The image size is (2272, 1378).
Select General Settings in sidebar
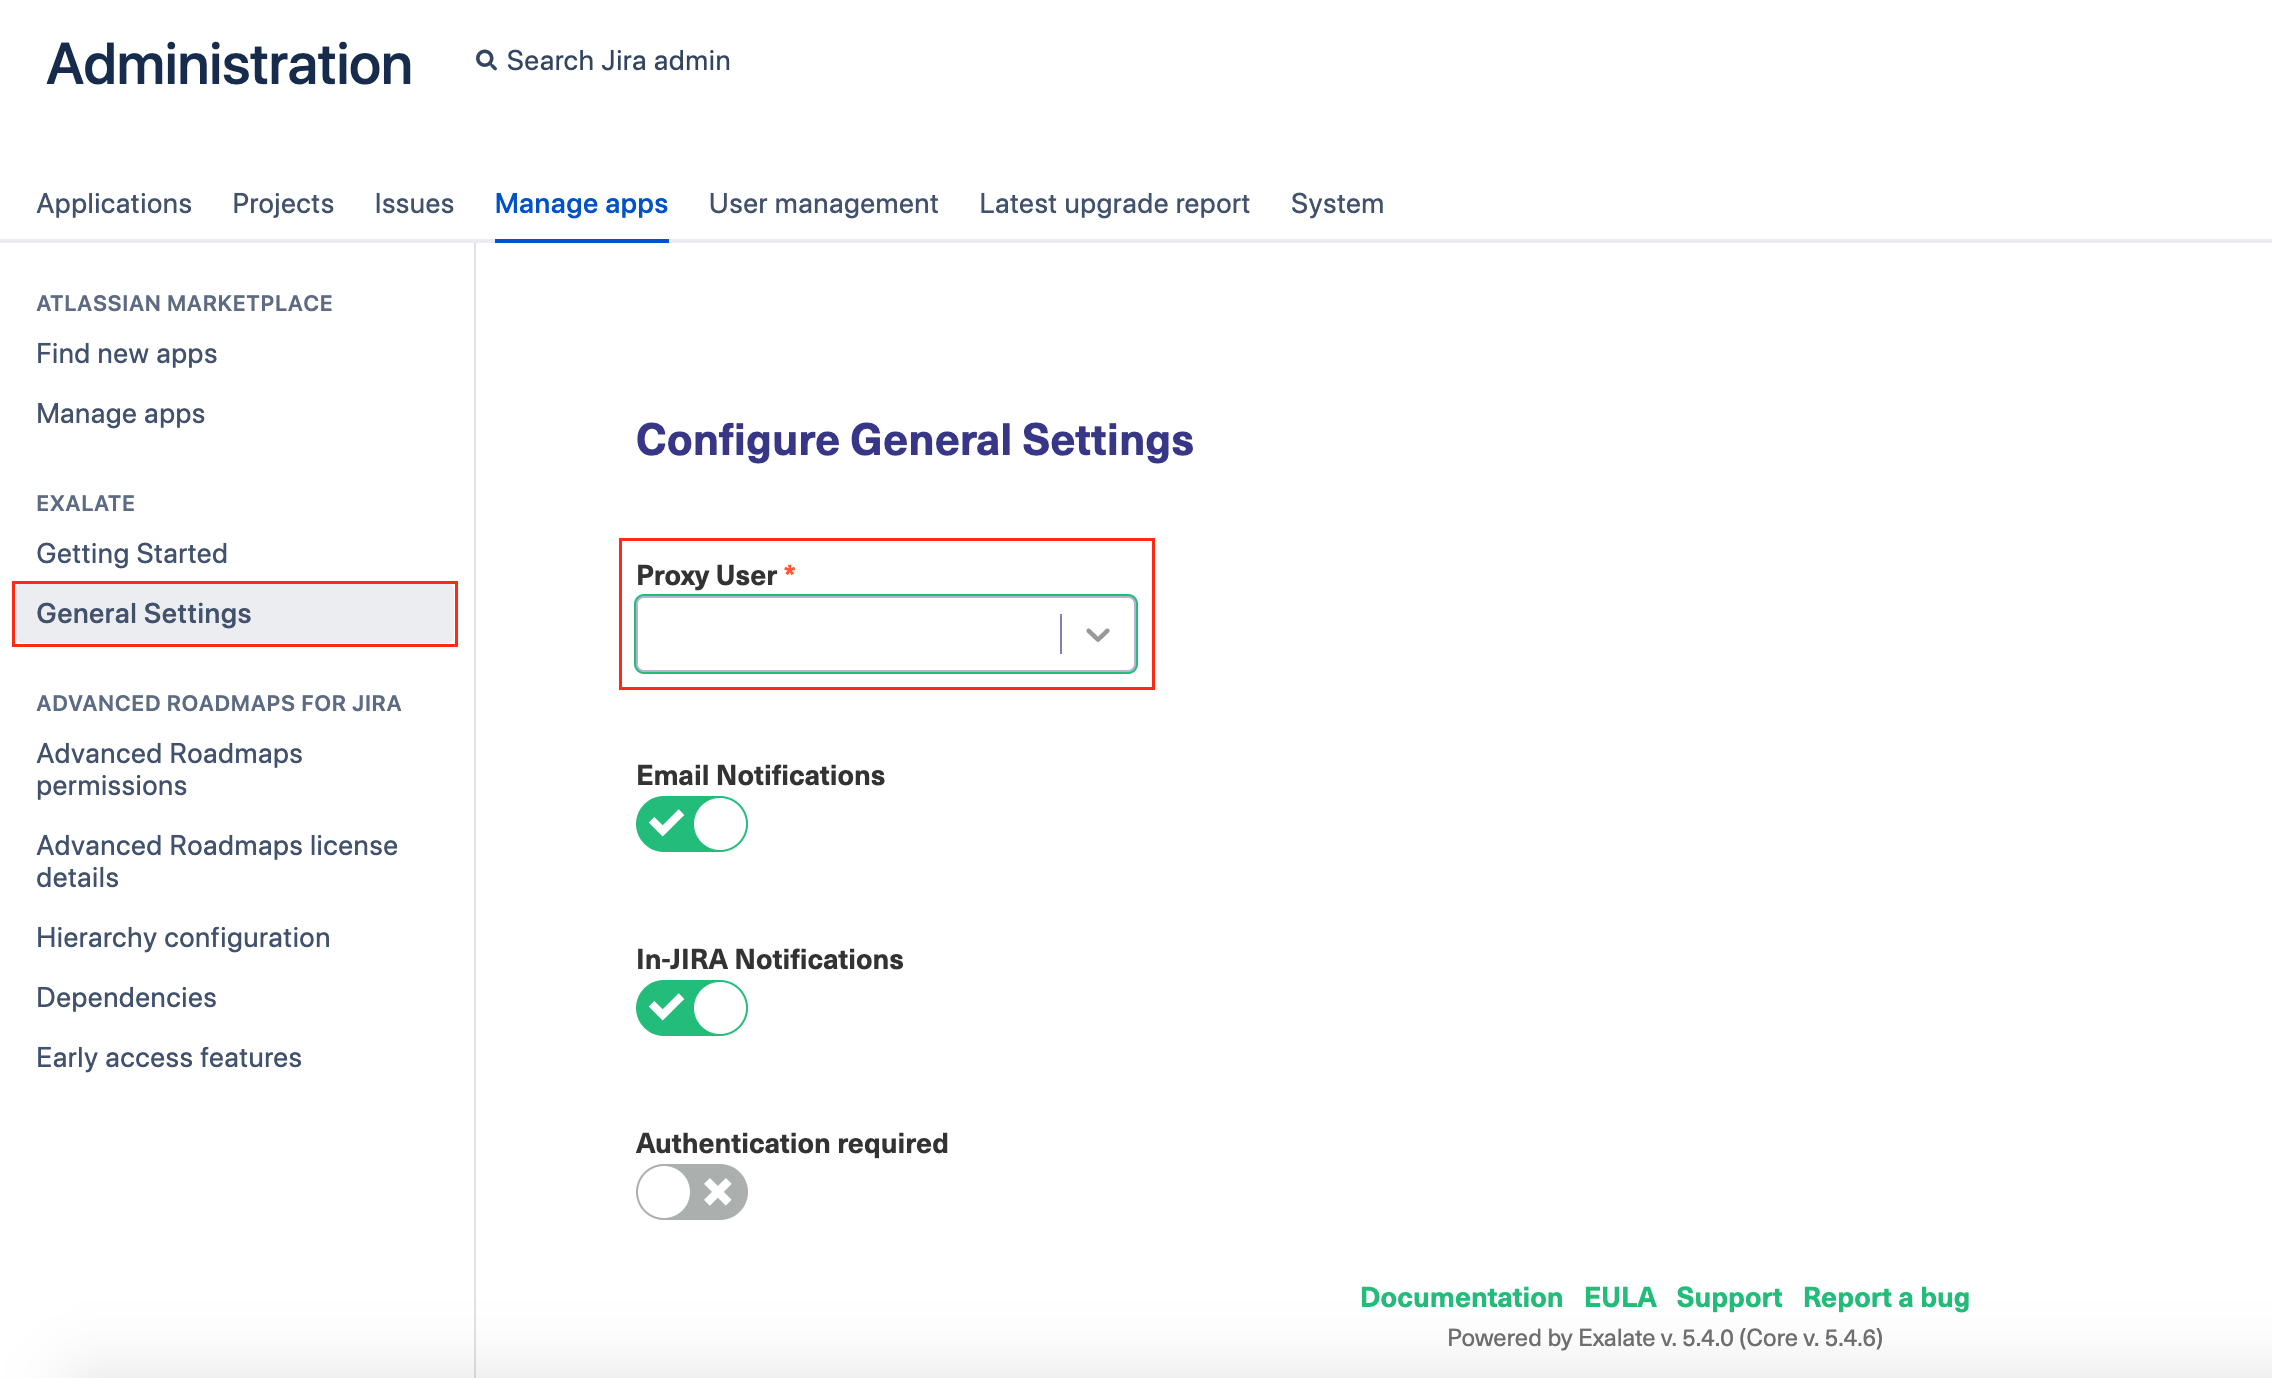tap(144, 614)
